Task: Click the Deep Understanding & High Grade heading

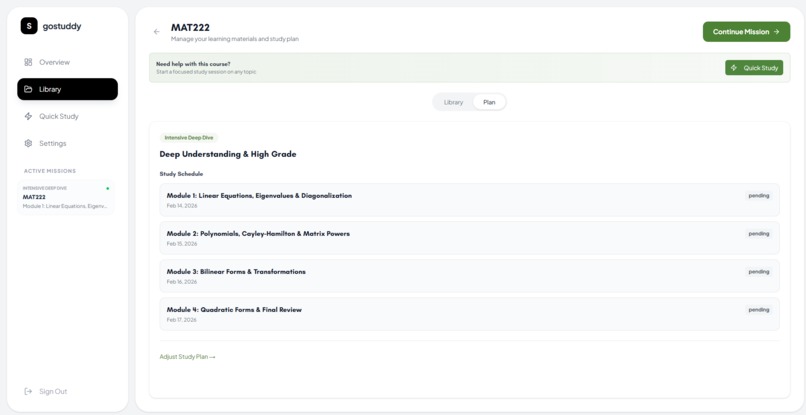Action: (228, 154)
